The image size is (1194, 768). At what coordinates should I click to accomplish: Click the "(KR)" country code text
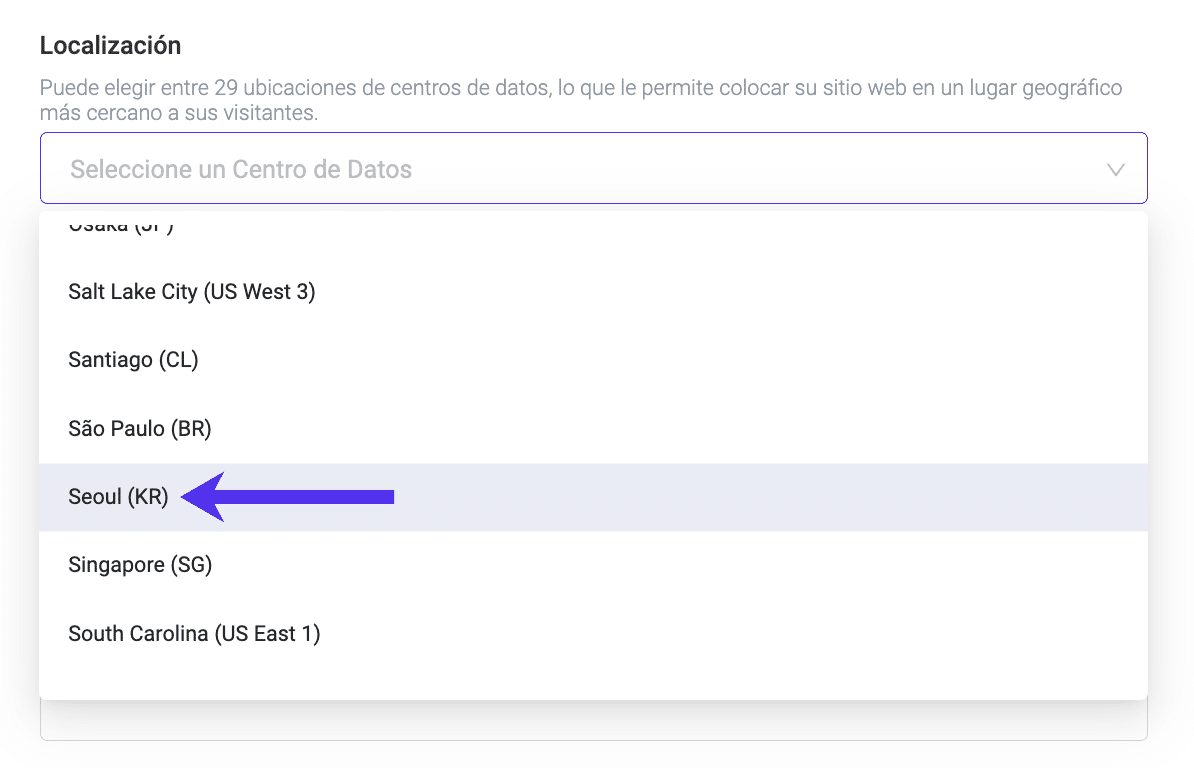(148, 497)
